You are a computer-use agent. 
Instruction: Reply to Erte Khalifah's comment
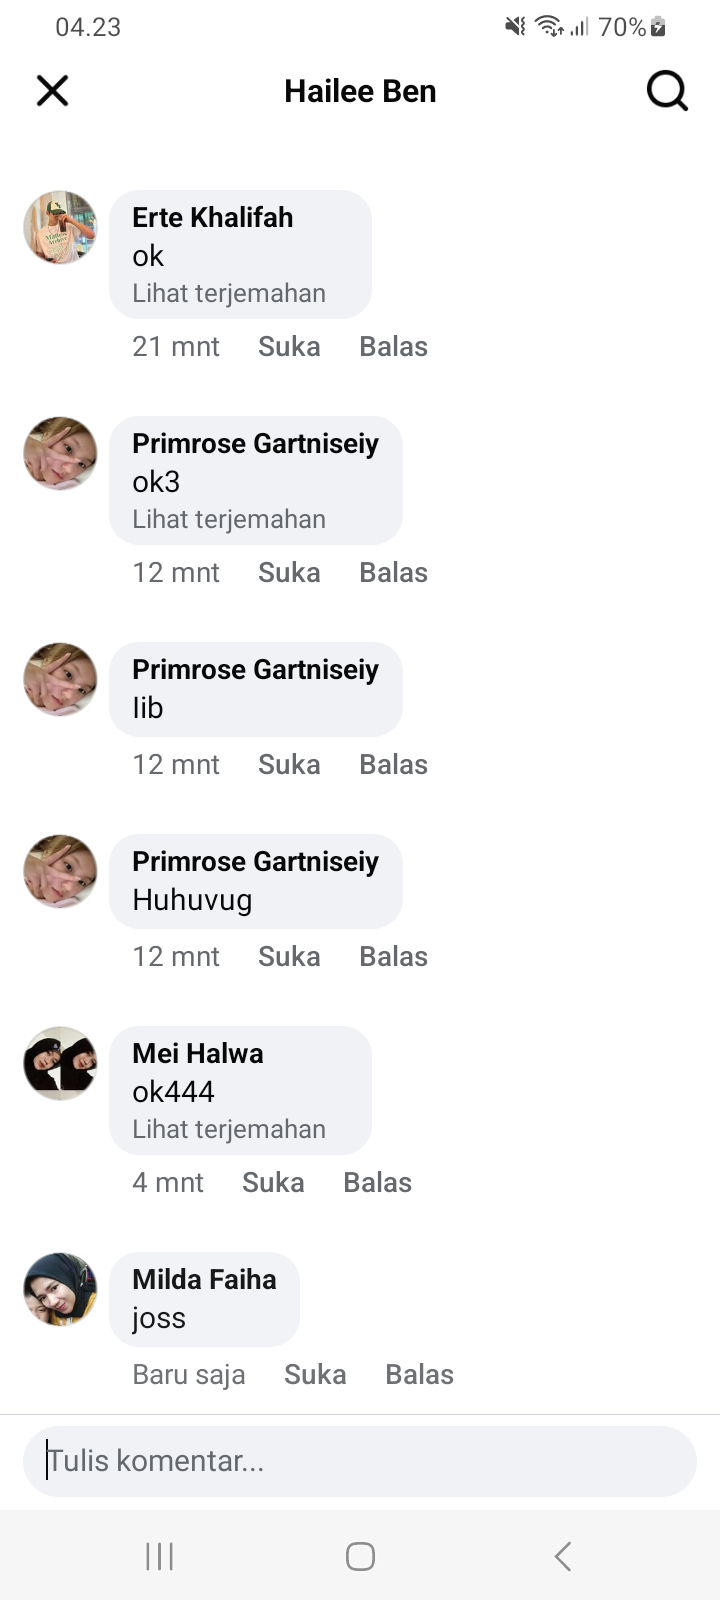393,347
